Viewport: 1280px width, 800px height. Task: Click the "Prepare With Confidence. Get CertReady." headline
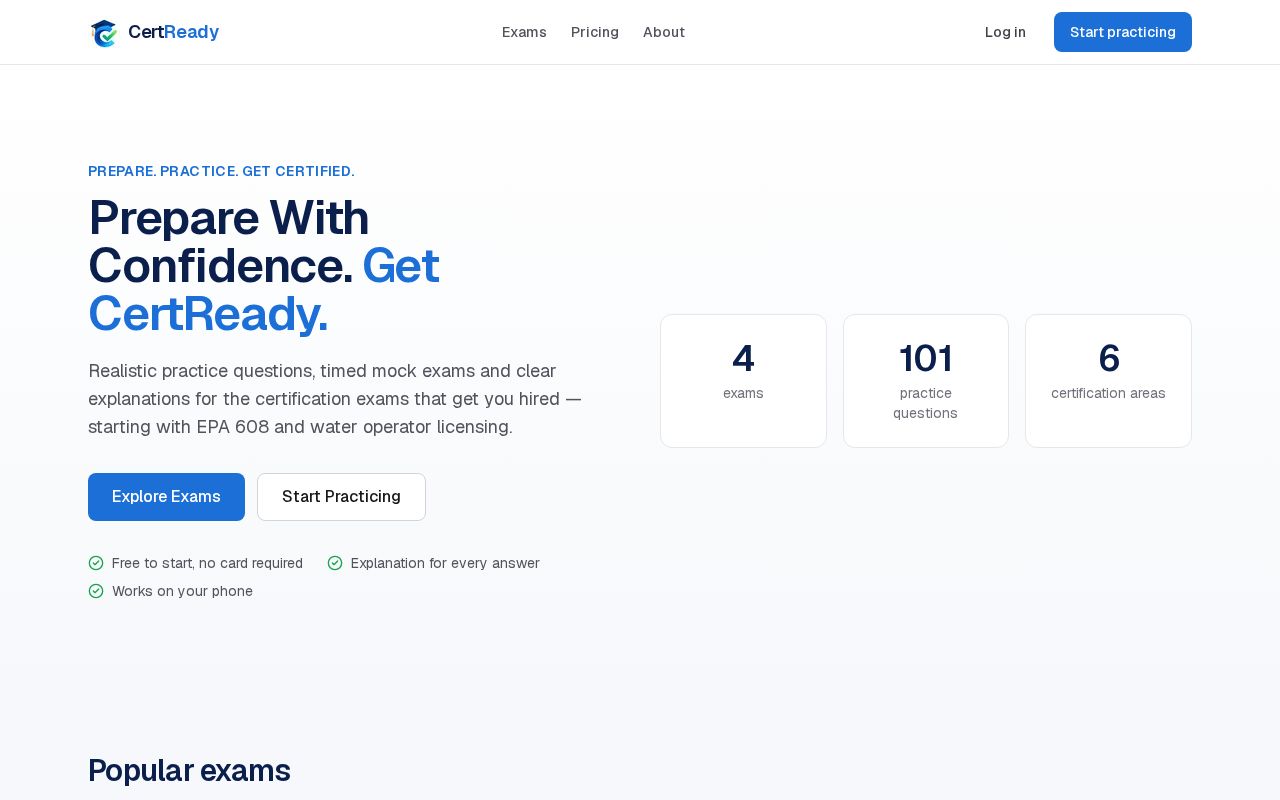click(x=264, y=265)
